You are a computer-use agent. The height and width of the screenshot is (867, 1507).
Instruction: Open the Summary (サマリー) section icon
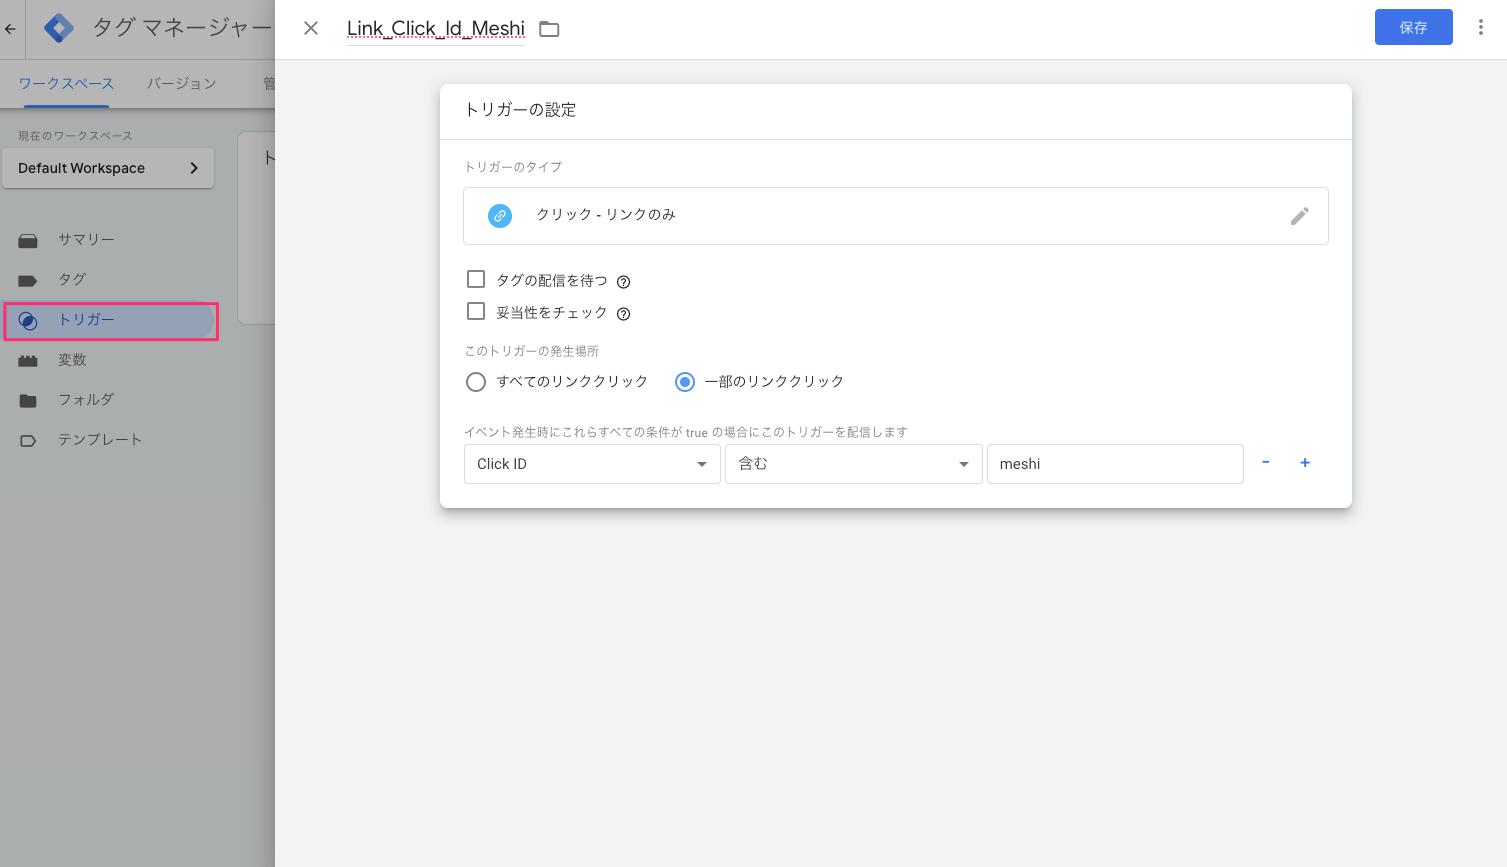[27, 240]
